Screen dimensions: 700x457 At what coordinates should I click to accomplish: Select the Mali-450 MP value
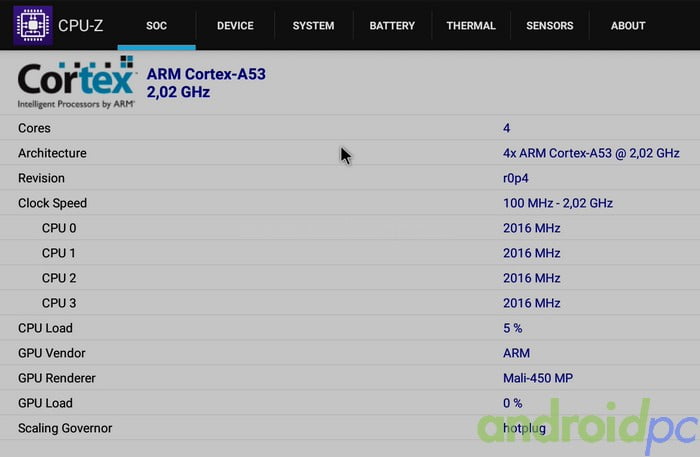[538, 378]
